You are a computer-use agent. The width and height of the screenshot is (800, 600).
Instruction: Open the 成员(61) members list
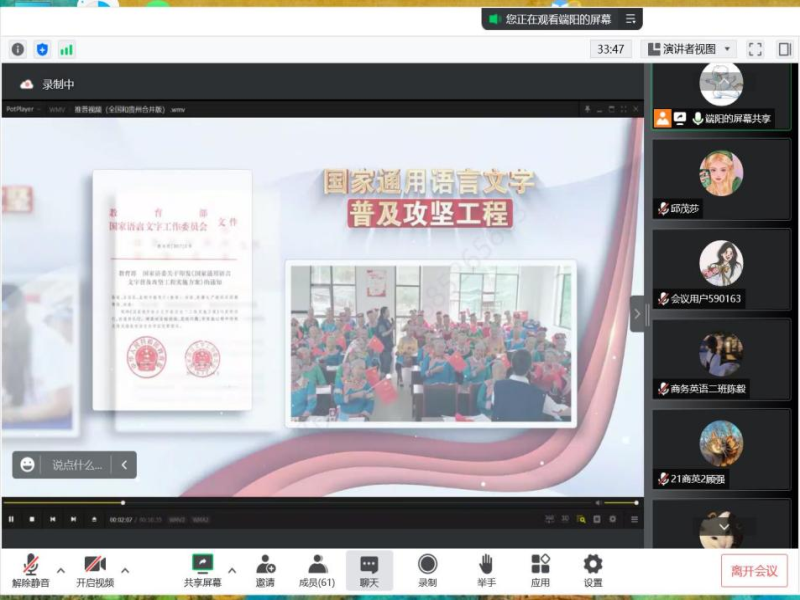click(x=317, y=570)
